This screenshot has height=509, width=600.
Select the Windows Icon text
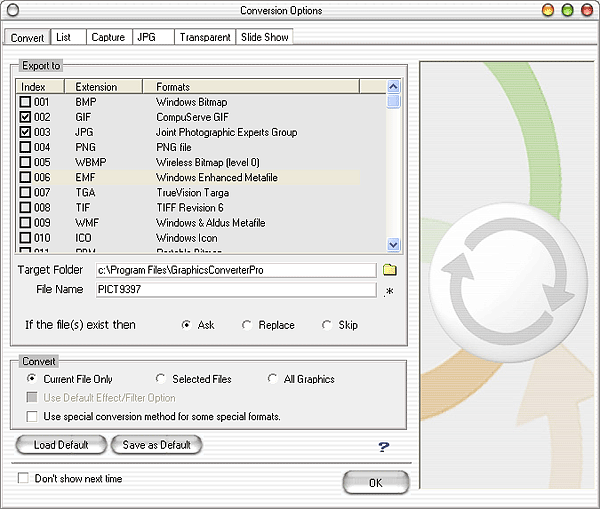click(x=187, y=238)
